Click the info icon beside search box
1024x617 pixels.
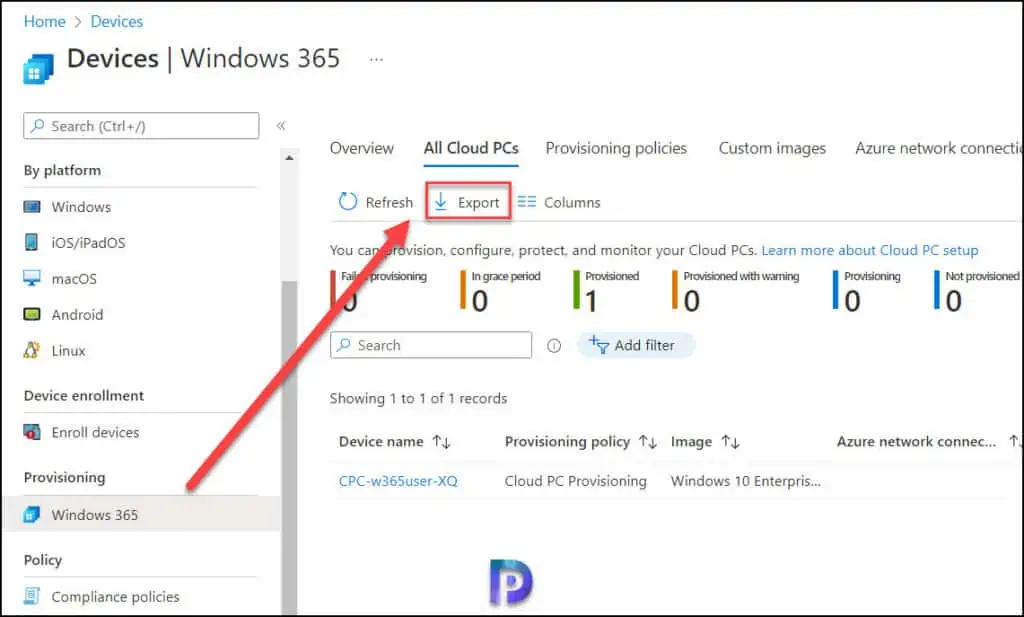(x=554, y=345)
